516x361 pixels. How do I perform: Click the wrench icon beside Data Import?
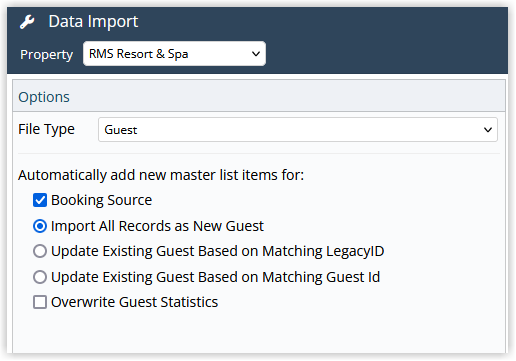(x=27, y=22)
